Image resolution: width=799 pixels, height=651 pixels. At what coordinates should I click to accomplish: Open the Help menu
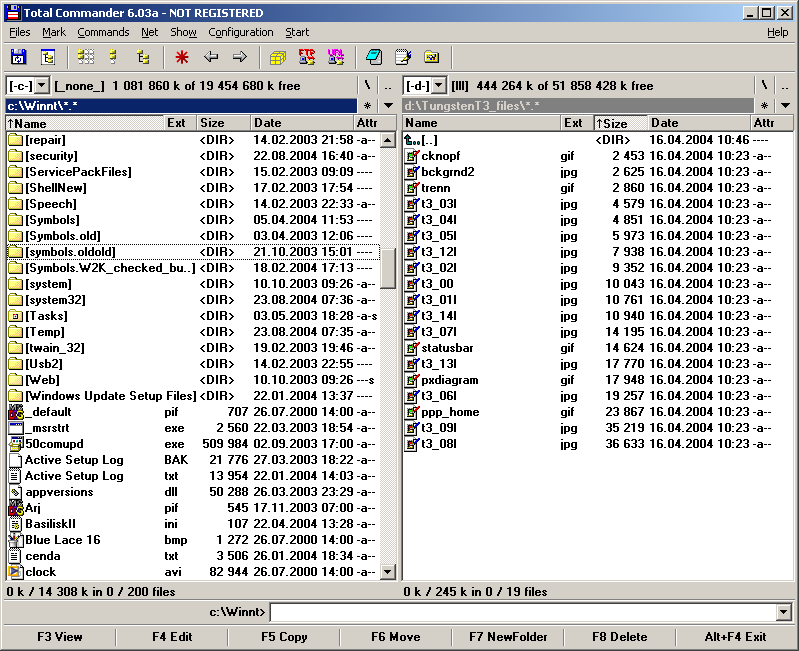[778, 32]
